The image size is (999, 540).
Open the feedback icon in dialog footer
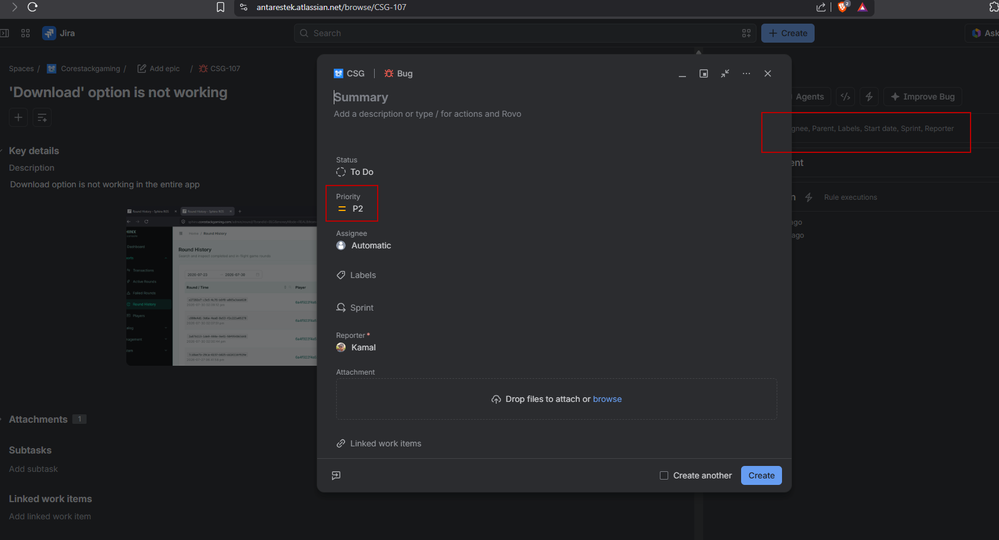coord(336,476)
